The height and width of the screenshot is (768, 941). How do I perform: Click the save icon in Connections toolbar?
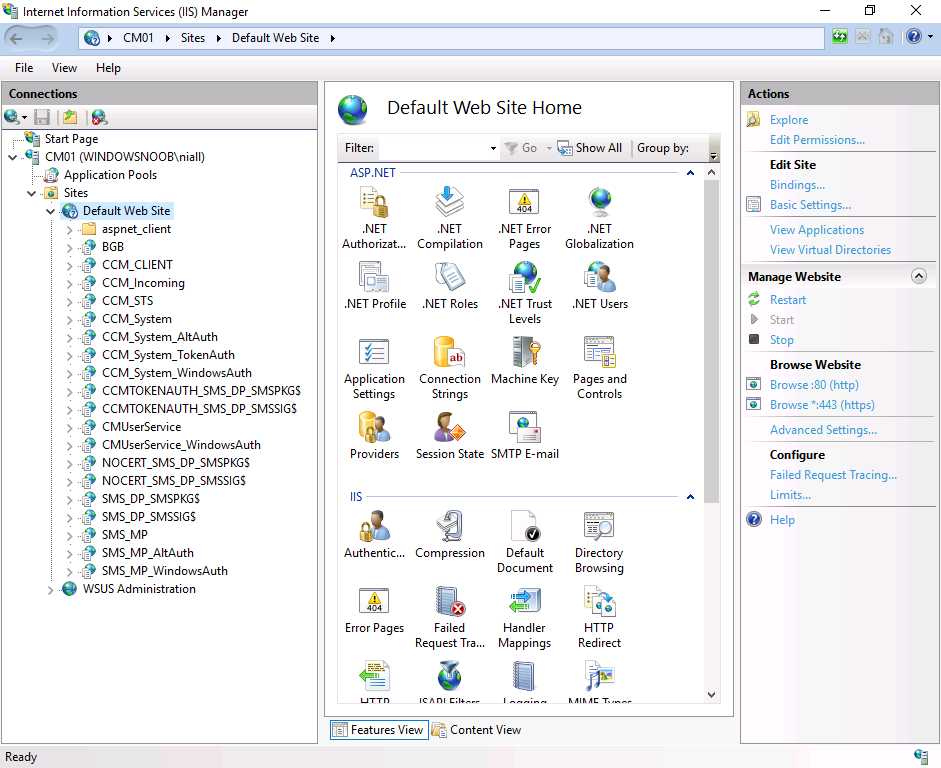click(x=42, y=117)
